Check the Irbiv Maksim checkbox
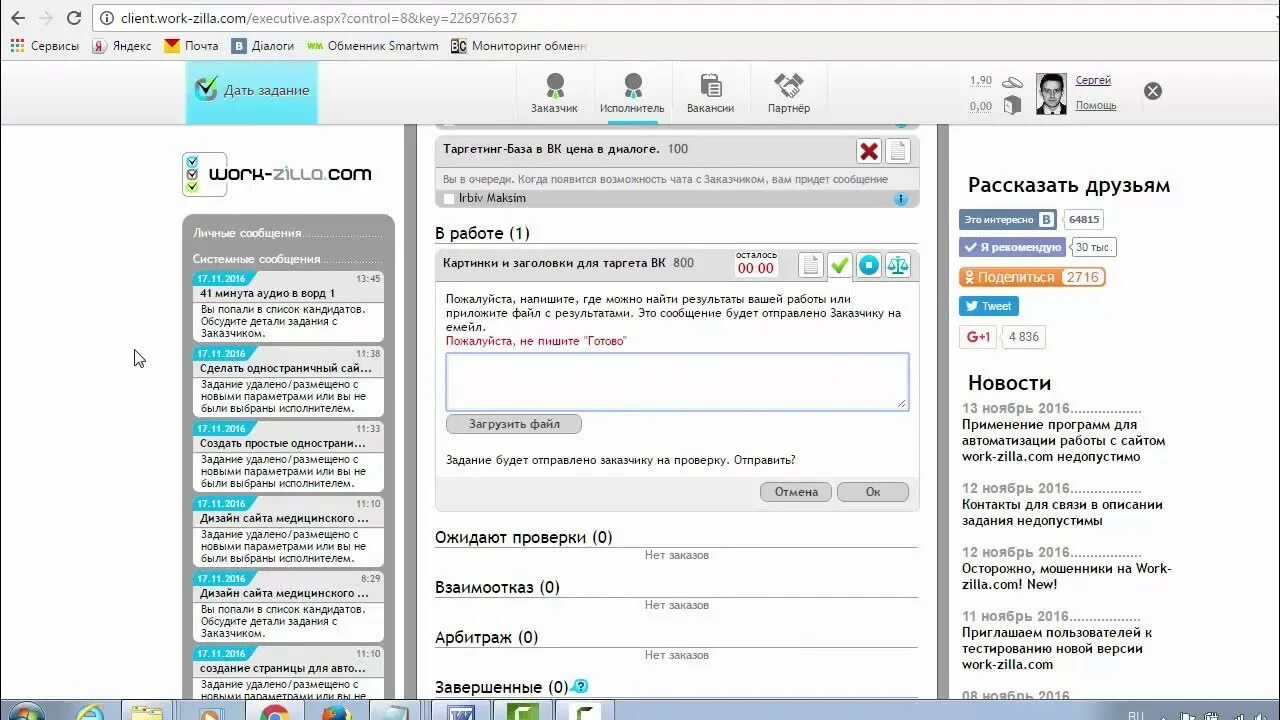 coord(447,198)
